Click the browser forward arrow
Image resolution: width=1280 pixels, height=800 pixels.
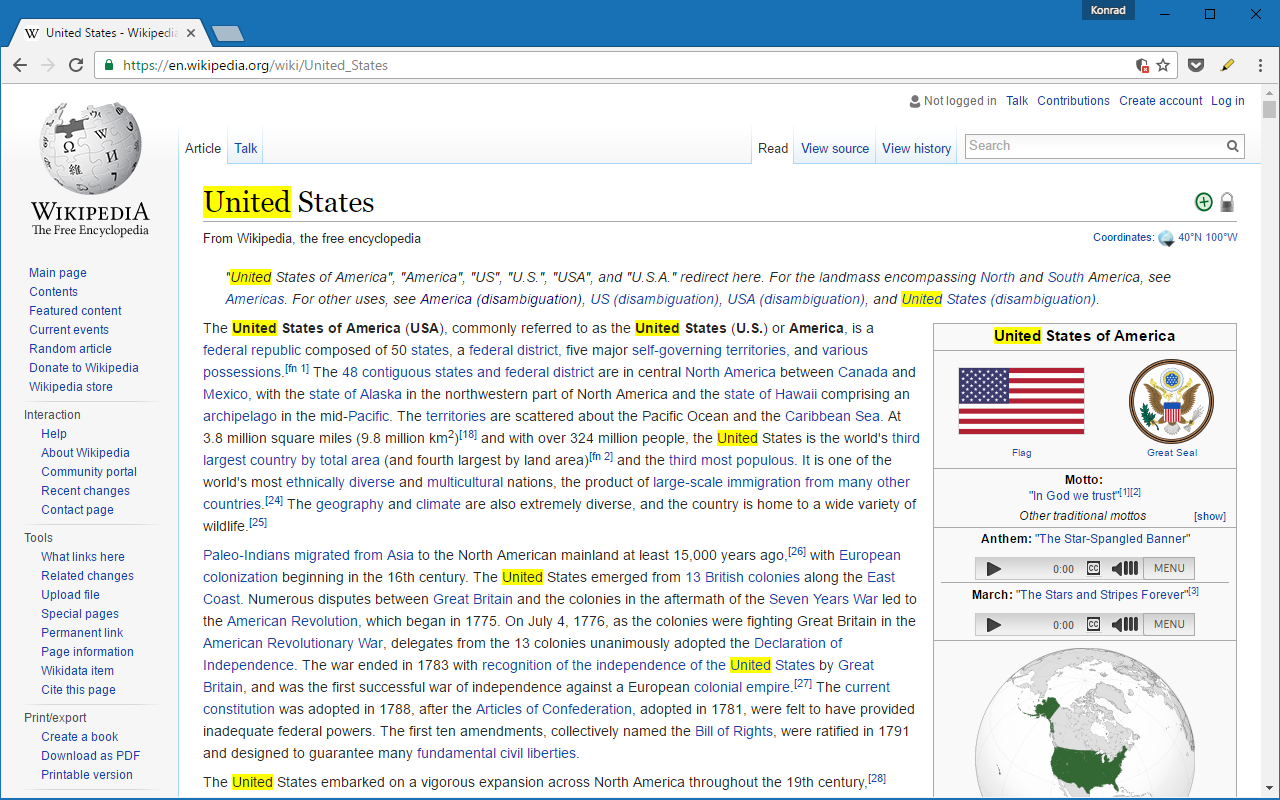48,65
